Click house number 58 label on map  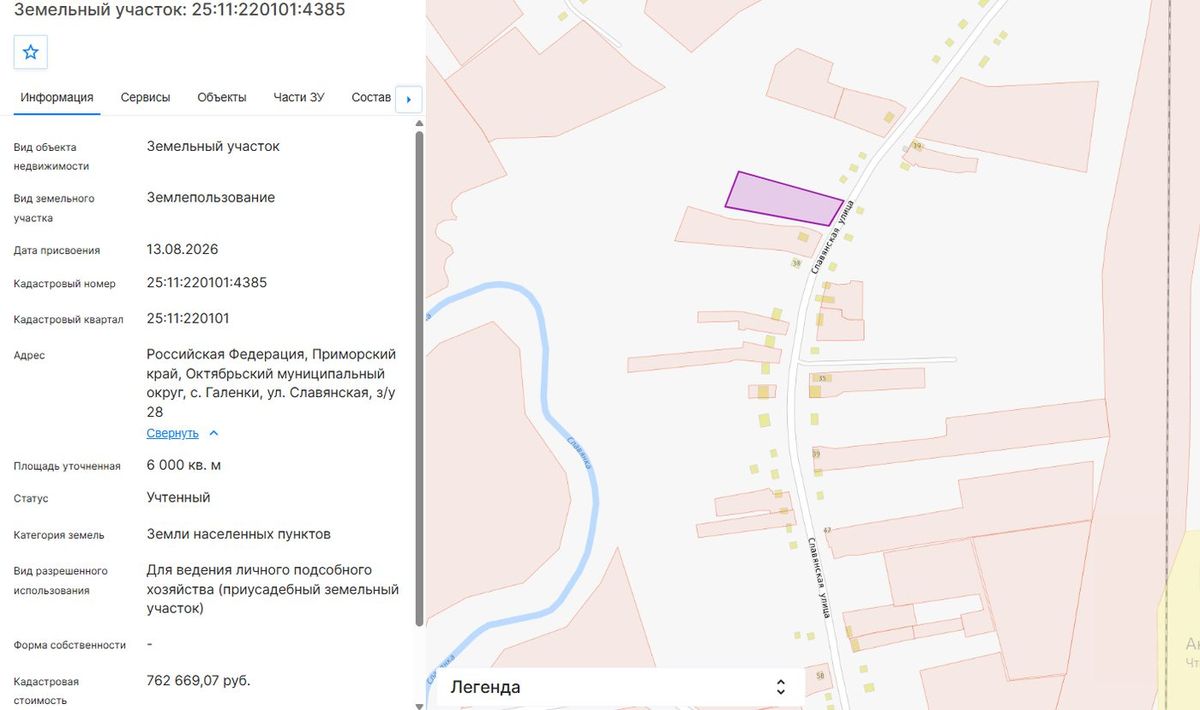point(820,677)
